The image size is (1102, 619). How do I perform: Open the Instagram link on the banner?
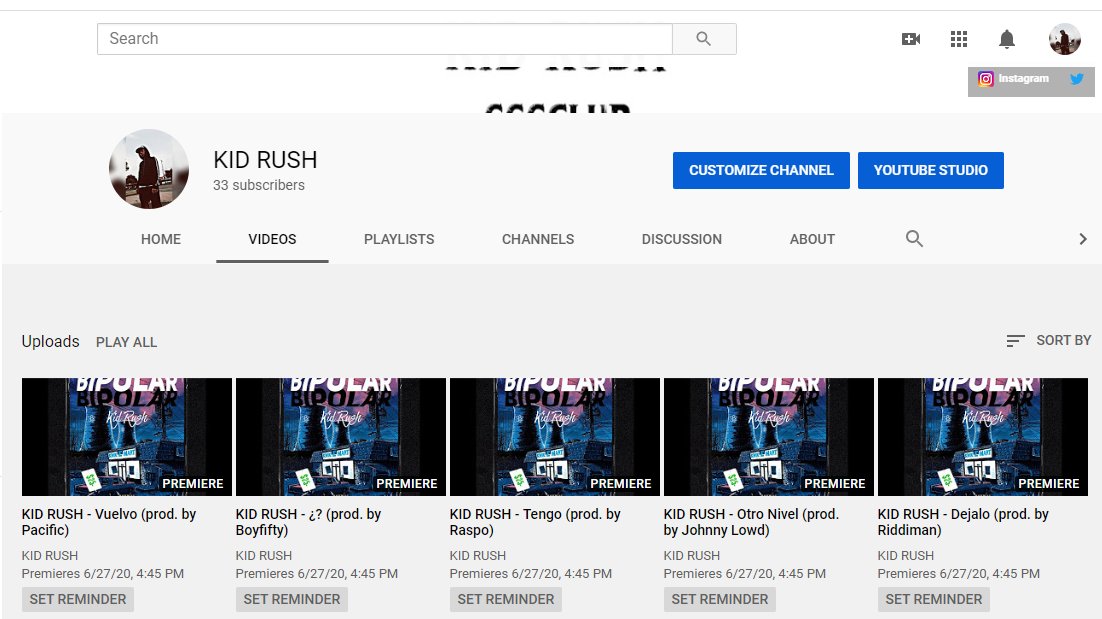(x=1013, y=79)
